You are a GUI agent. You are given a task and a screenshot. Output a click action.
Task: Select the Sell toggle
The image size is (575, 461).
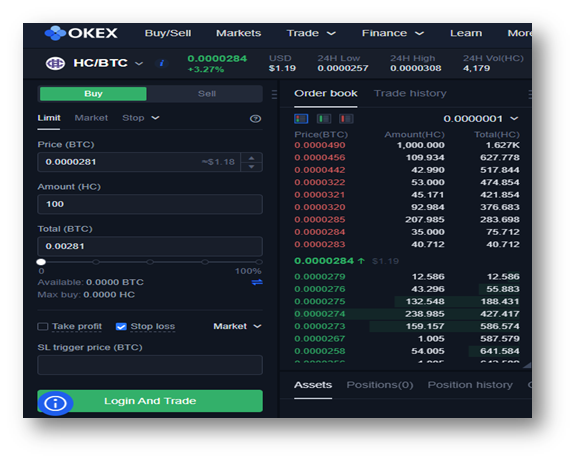coord(206,94)
